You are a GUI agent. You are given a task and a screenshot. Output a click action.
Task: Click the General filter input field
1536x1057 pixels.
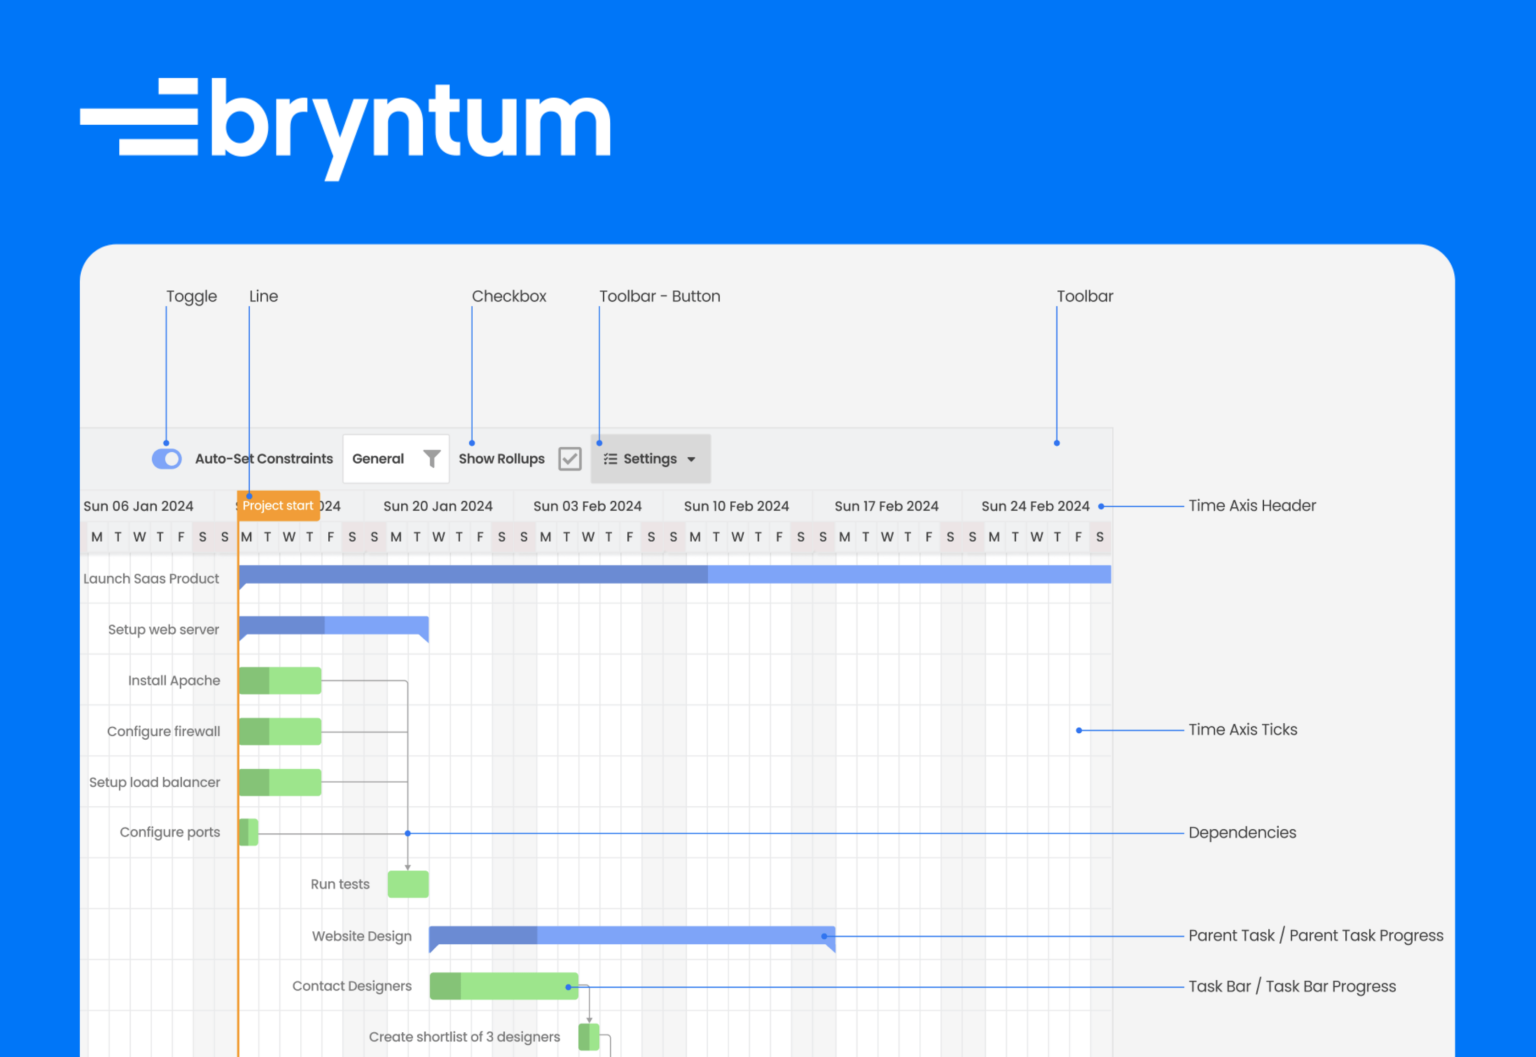(380, 458)
